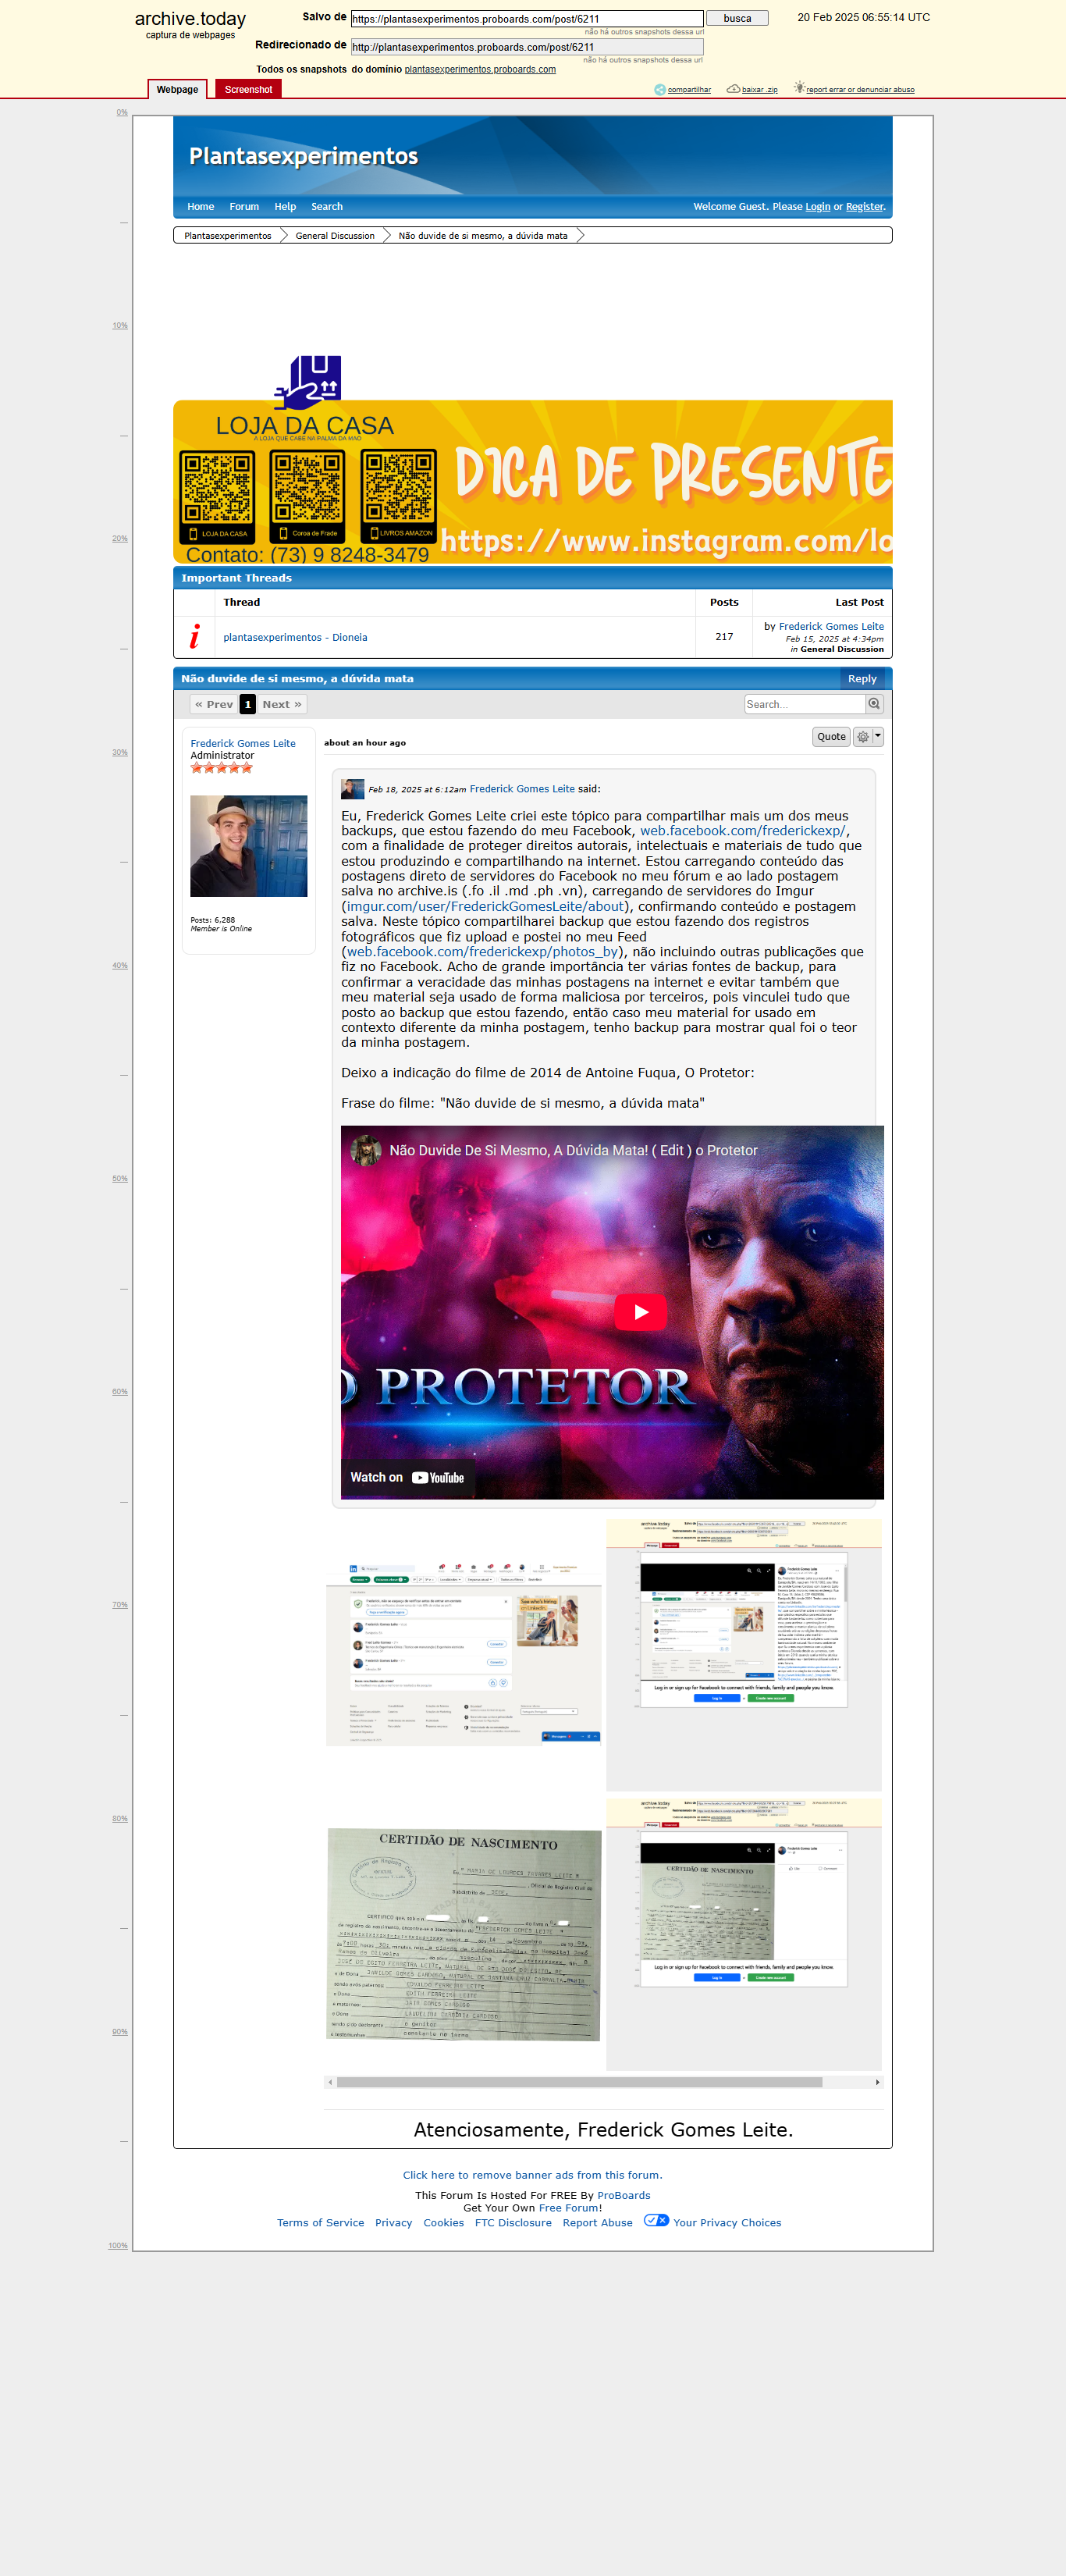The height and width of the screenshot is (2576, 1066).
Task: Click the Quote button
Action: click(831, 737)
